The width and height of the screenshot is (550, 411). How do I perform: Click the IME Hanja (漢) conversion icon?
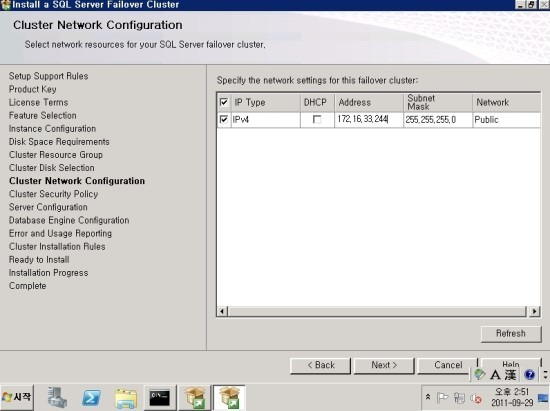(x=510, y=375)
